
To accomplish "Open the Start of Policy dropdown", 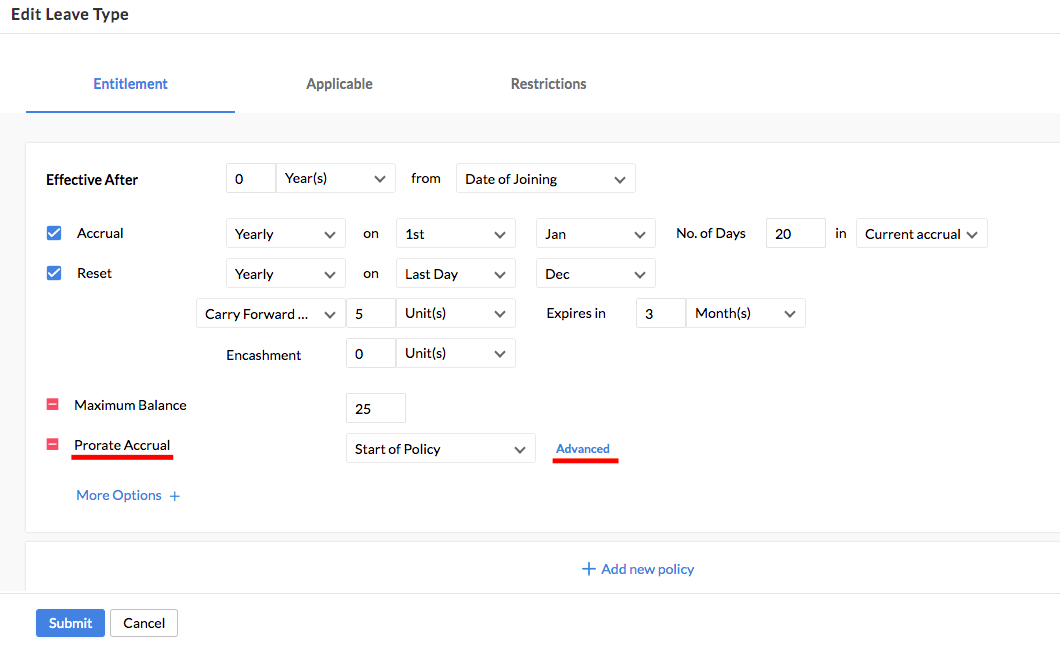I will click(x=440, y=449).
